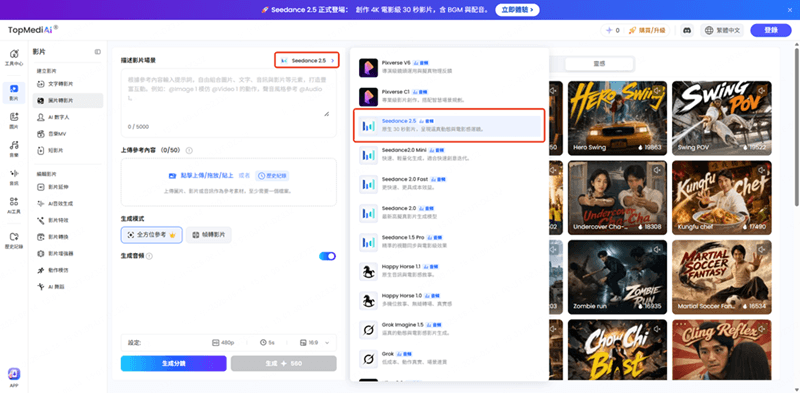Change the 5s duration setting

click(267, 342)
